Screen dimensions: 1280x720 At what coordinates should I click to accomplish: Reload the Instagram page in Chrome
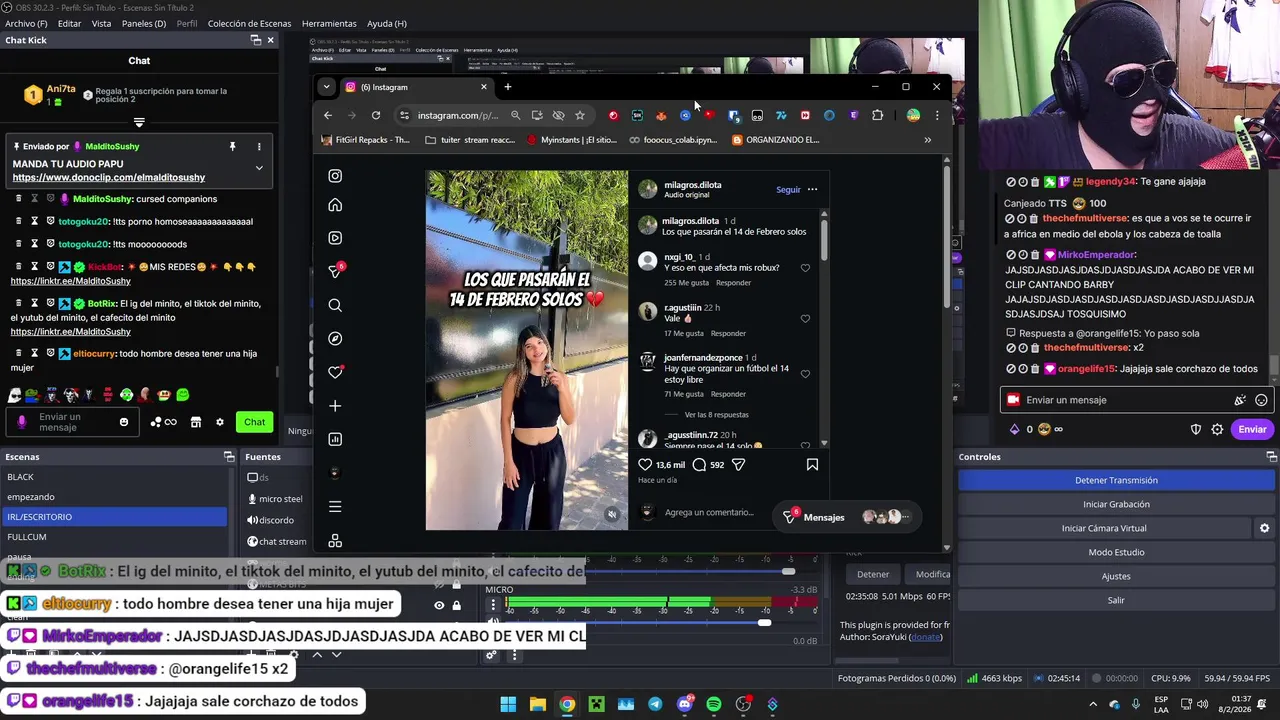(x=376, y=115)
